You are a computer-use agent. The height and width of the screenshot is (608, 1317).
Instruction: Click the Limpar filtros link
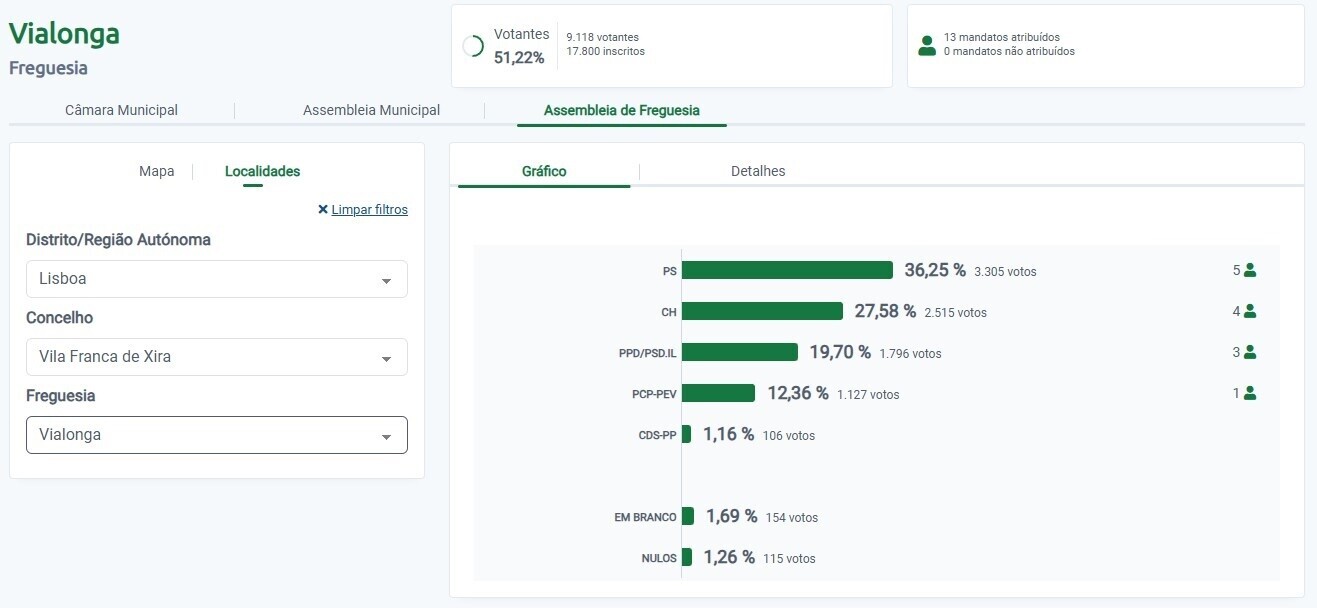(369, 210)
